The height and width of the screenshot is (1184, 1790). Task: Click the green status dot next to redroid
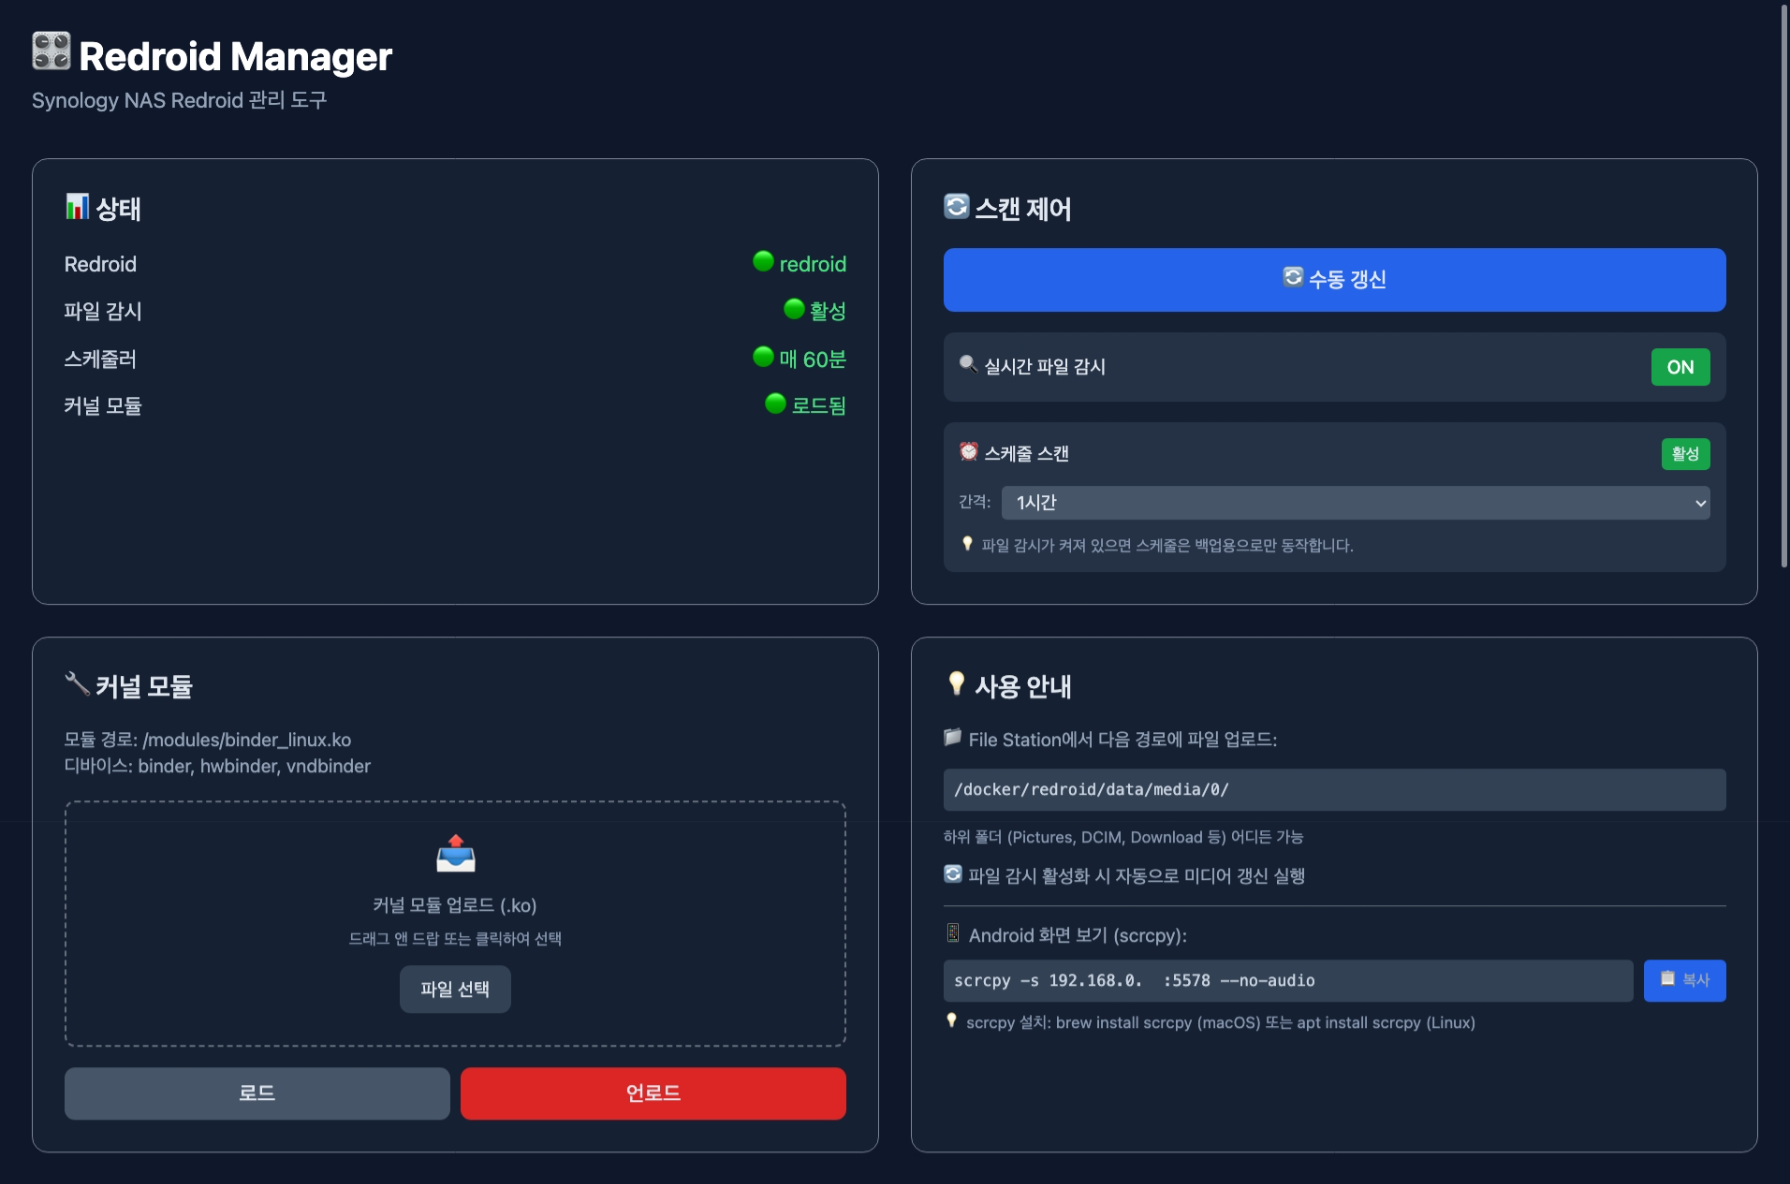763,262
